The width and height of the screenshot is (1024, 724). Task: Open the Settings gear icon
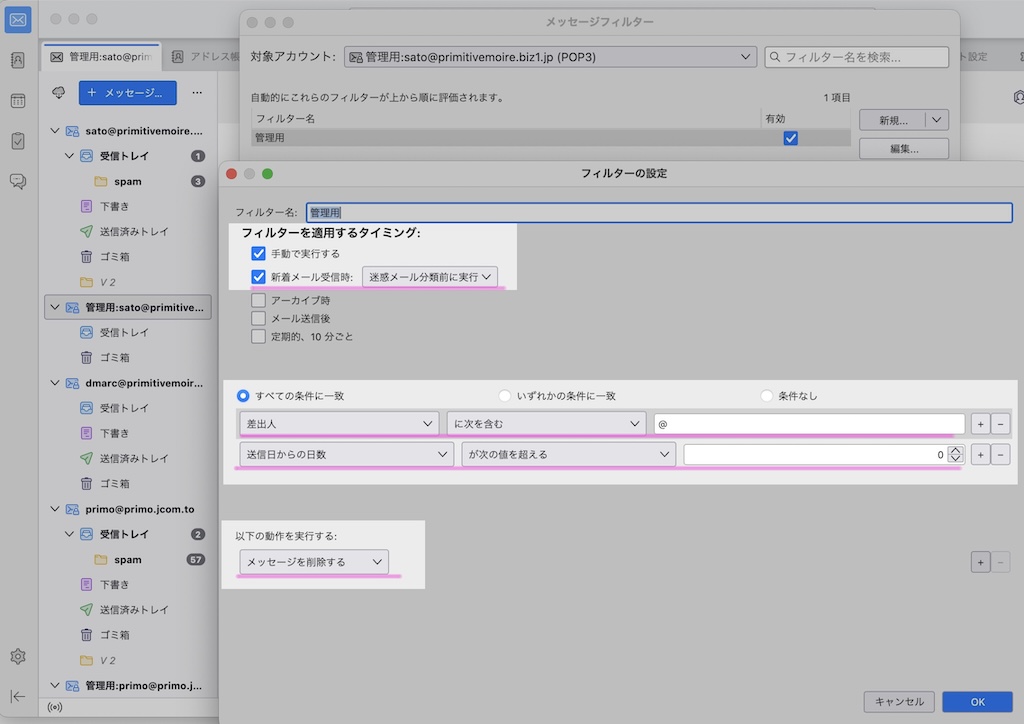click(x=18, y=657)
